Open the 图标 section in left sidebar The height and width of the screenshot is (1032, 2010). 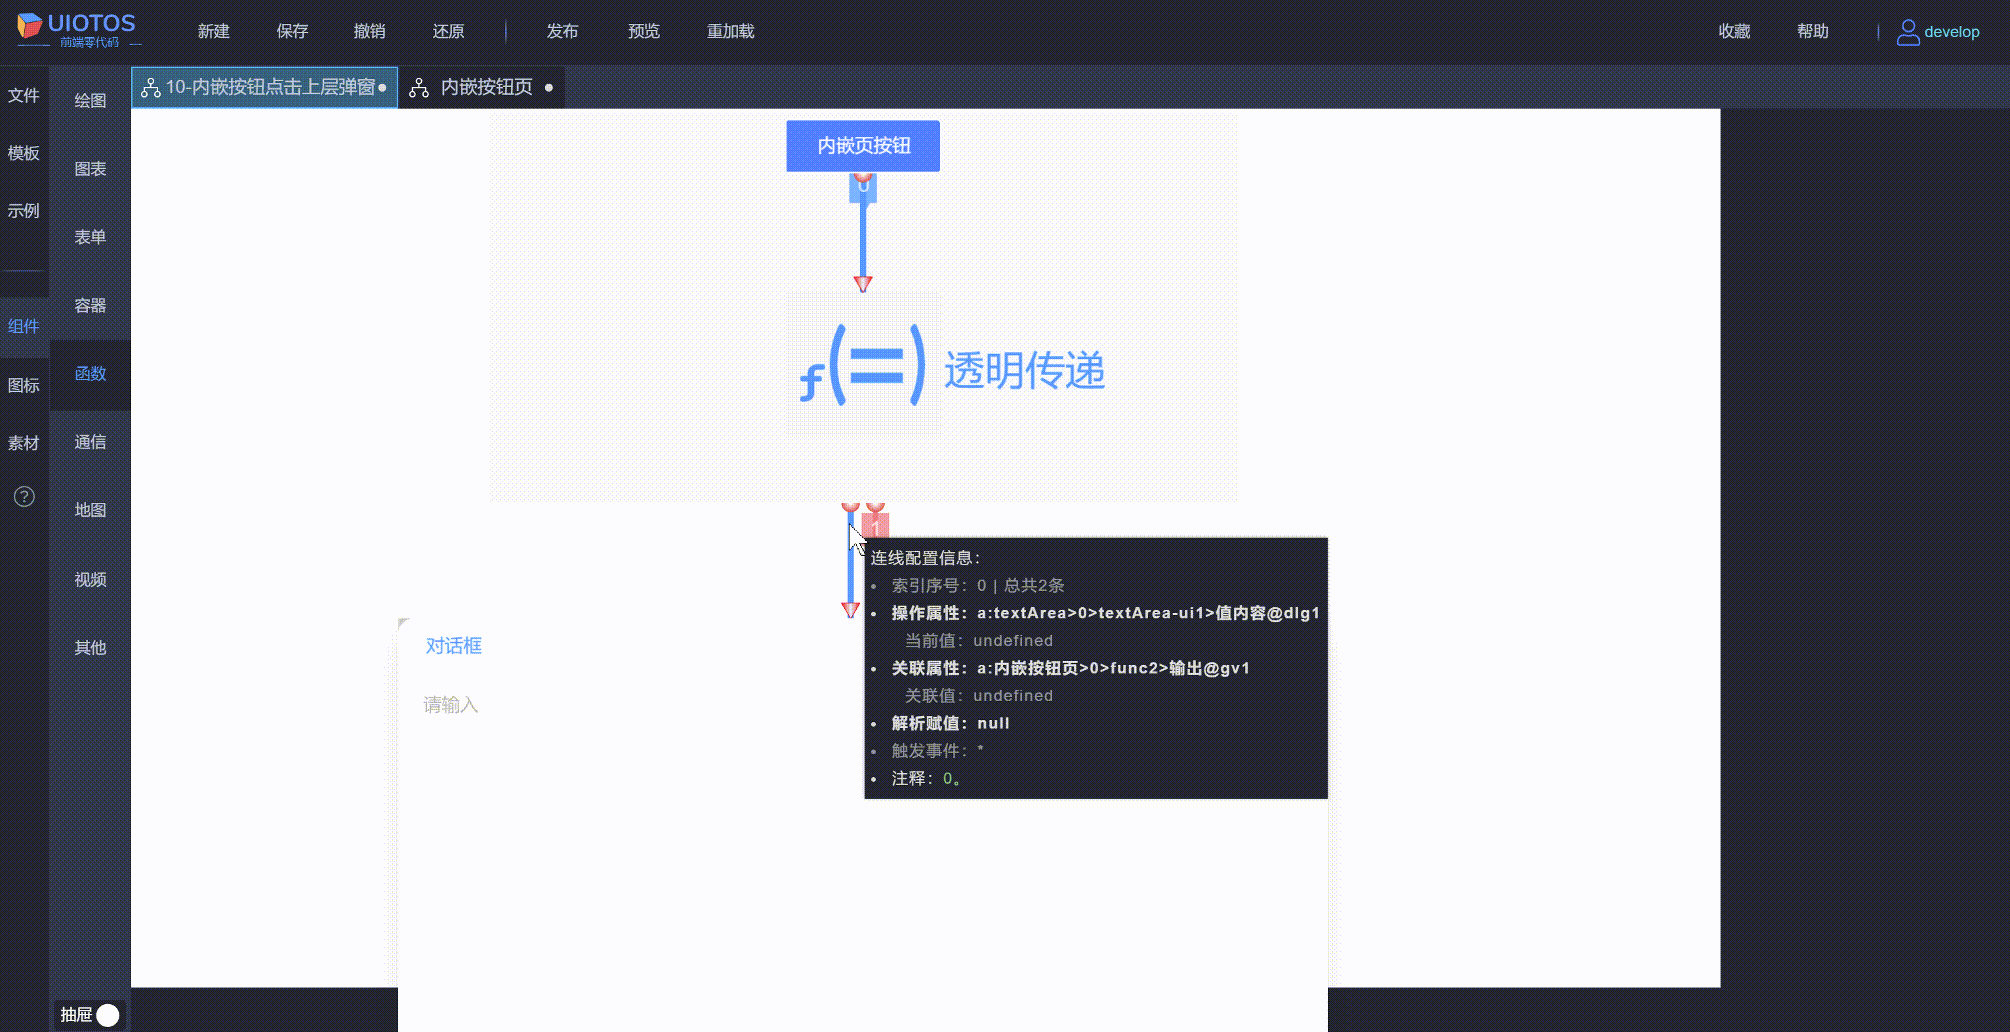24,384
